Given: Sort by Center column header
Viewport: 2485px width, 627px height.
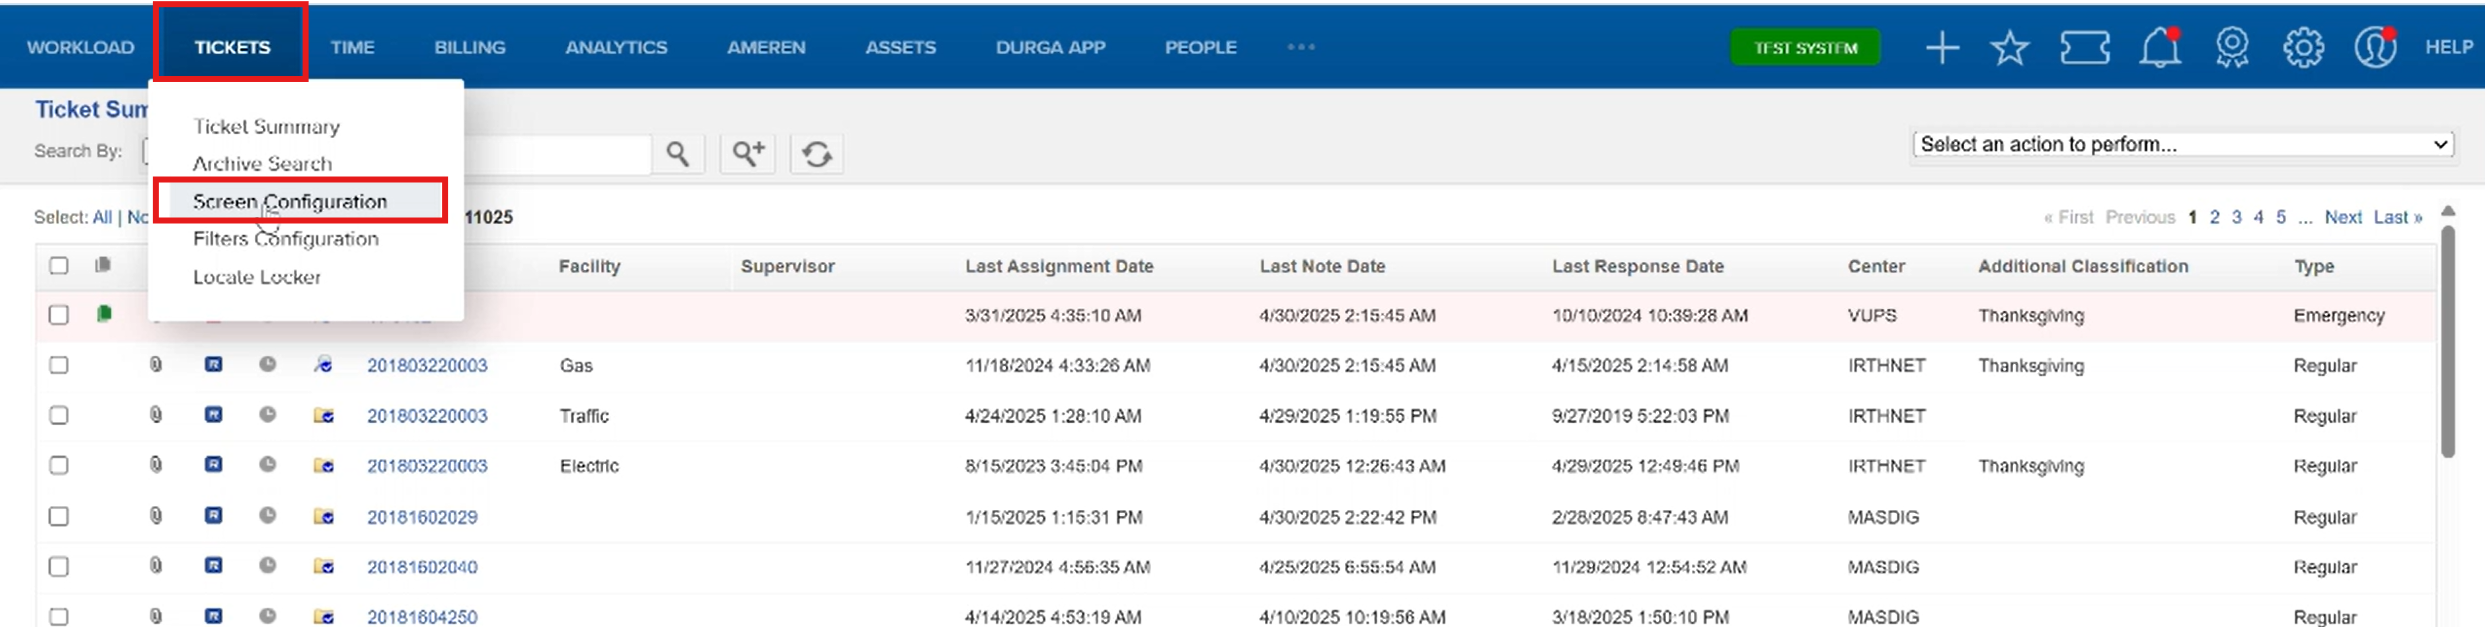Looking at the screenshot, I should (x=1876, y=266).
